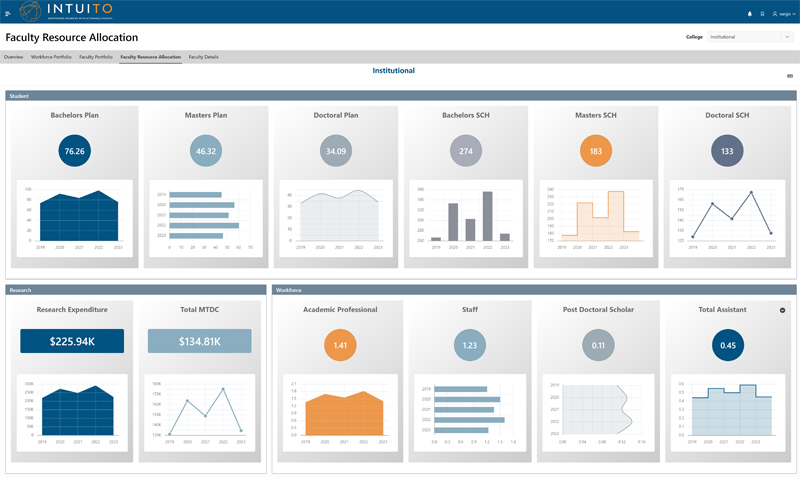This screenshot has width=800, height=478.
Task: Click the Post Doctoral Scholar chart
Action: point(598,413)
